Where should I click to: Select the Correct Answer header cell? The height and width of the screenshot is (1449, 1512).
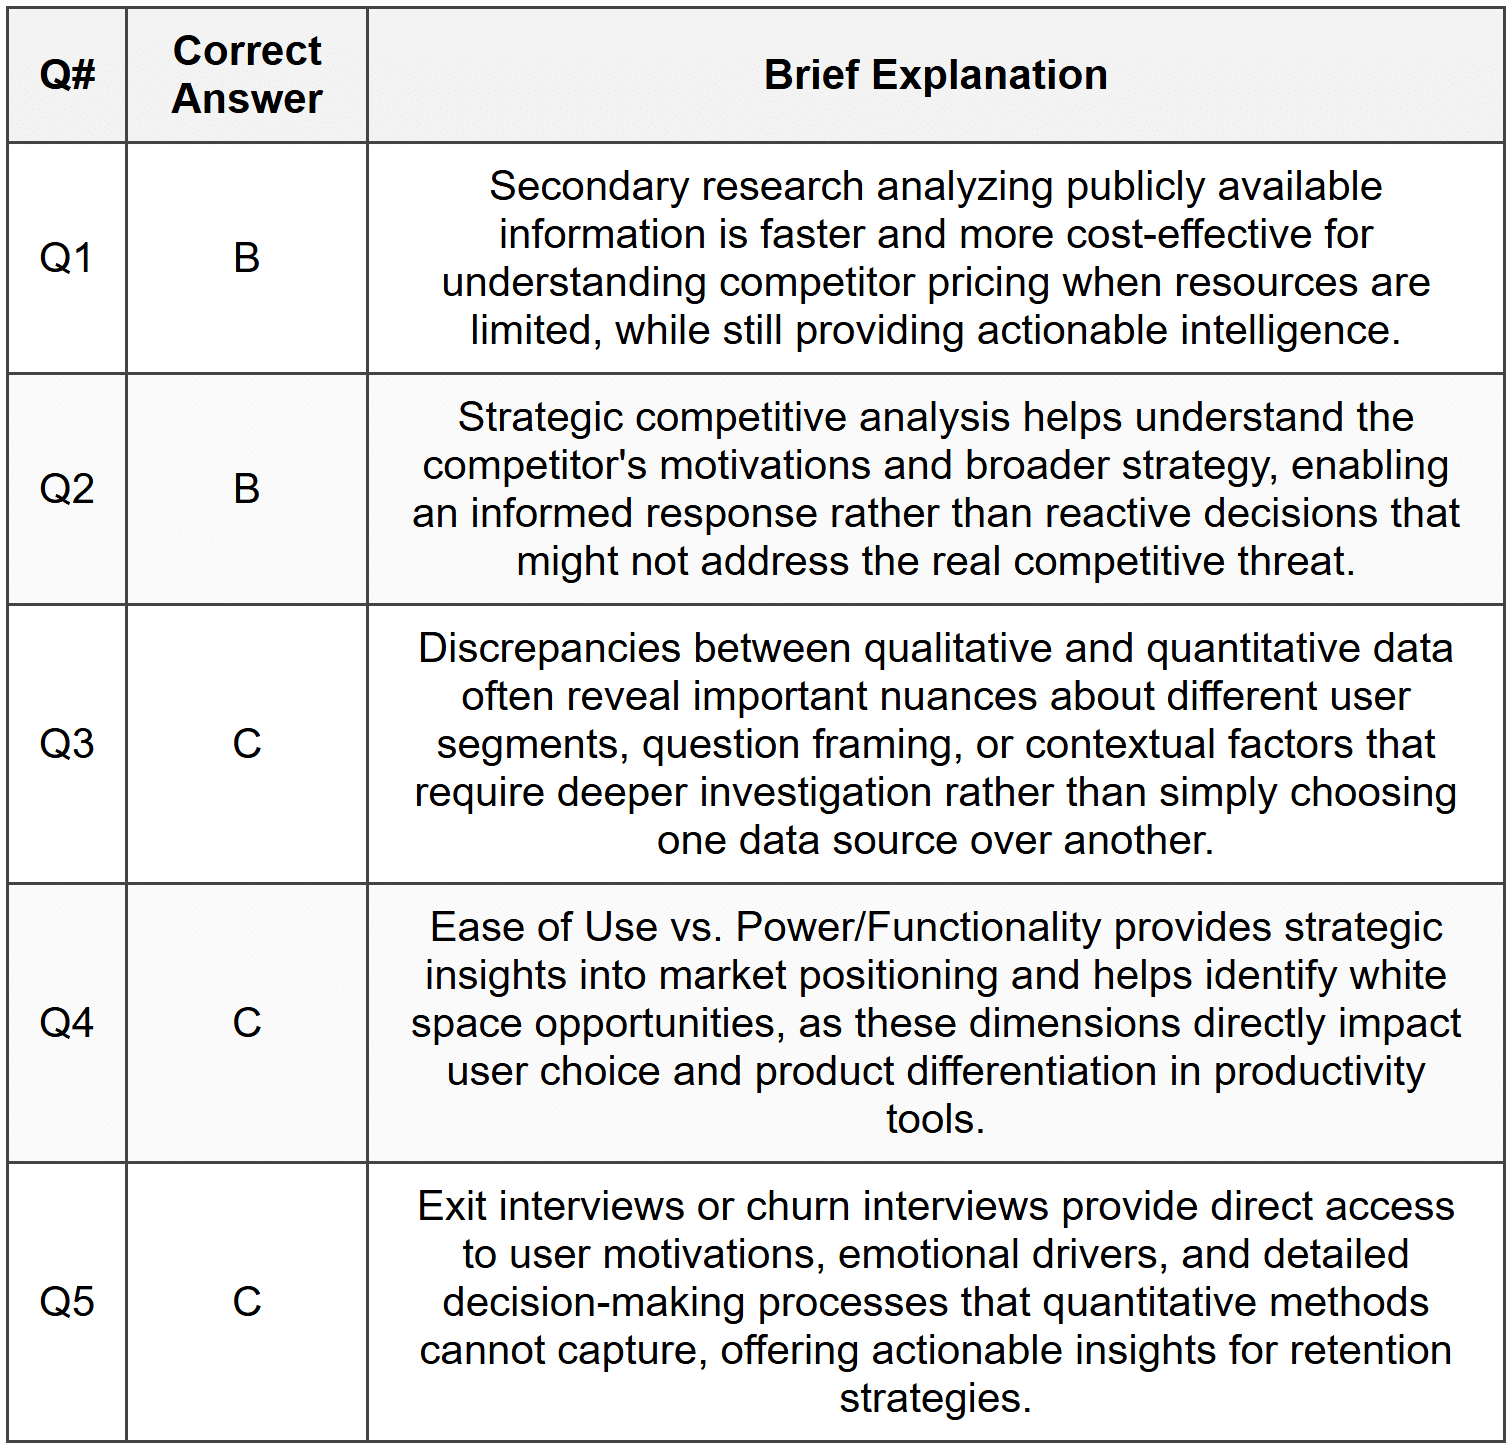click(247, 75)
